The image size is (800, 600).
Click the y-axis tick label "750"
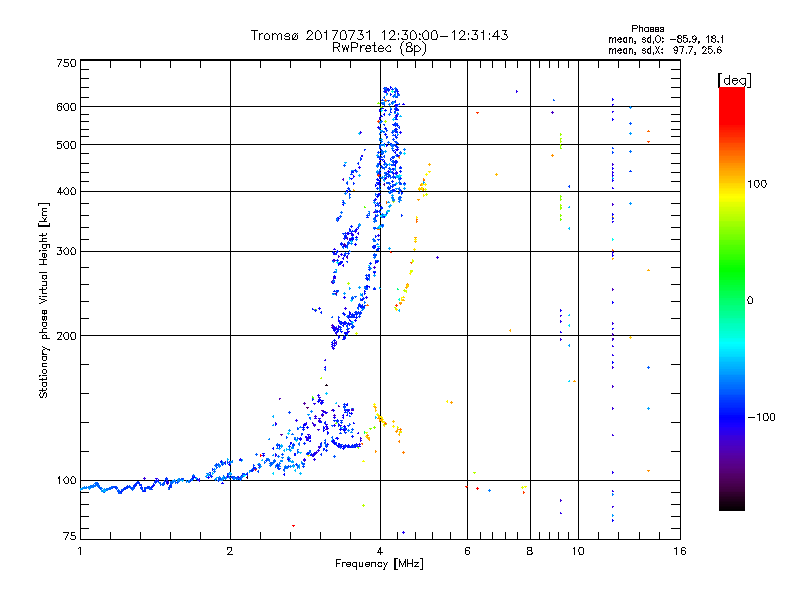(66, 63)
